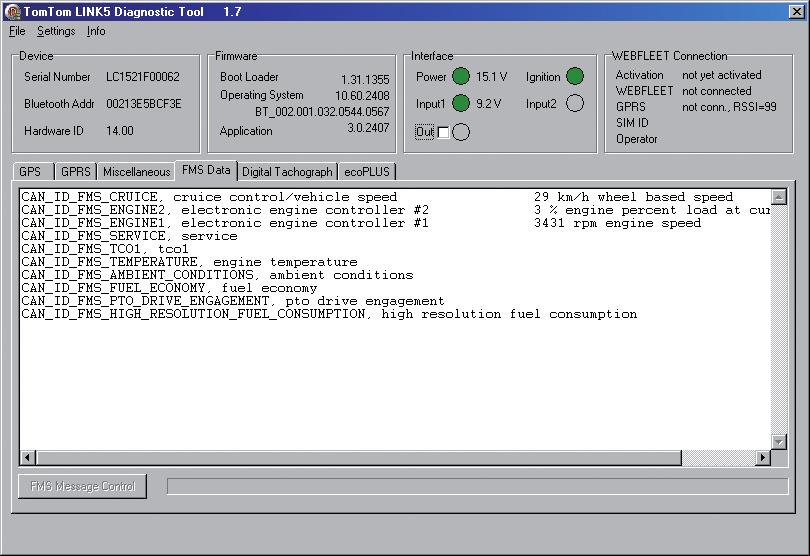Click the 3 % engine percent load value
The width and height of the screenshot is (810, 556).
tap(652, 210)
